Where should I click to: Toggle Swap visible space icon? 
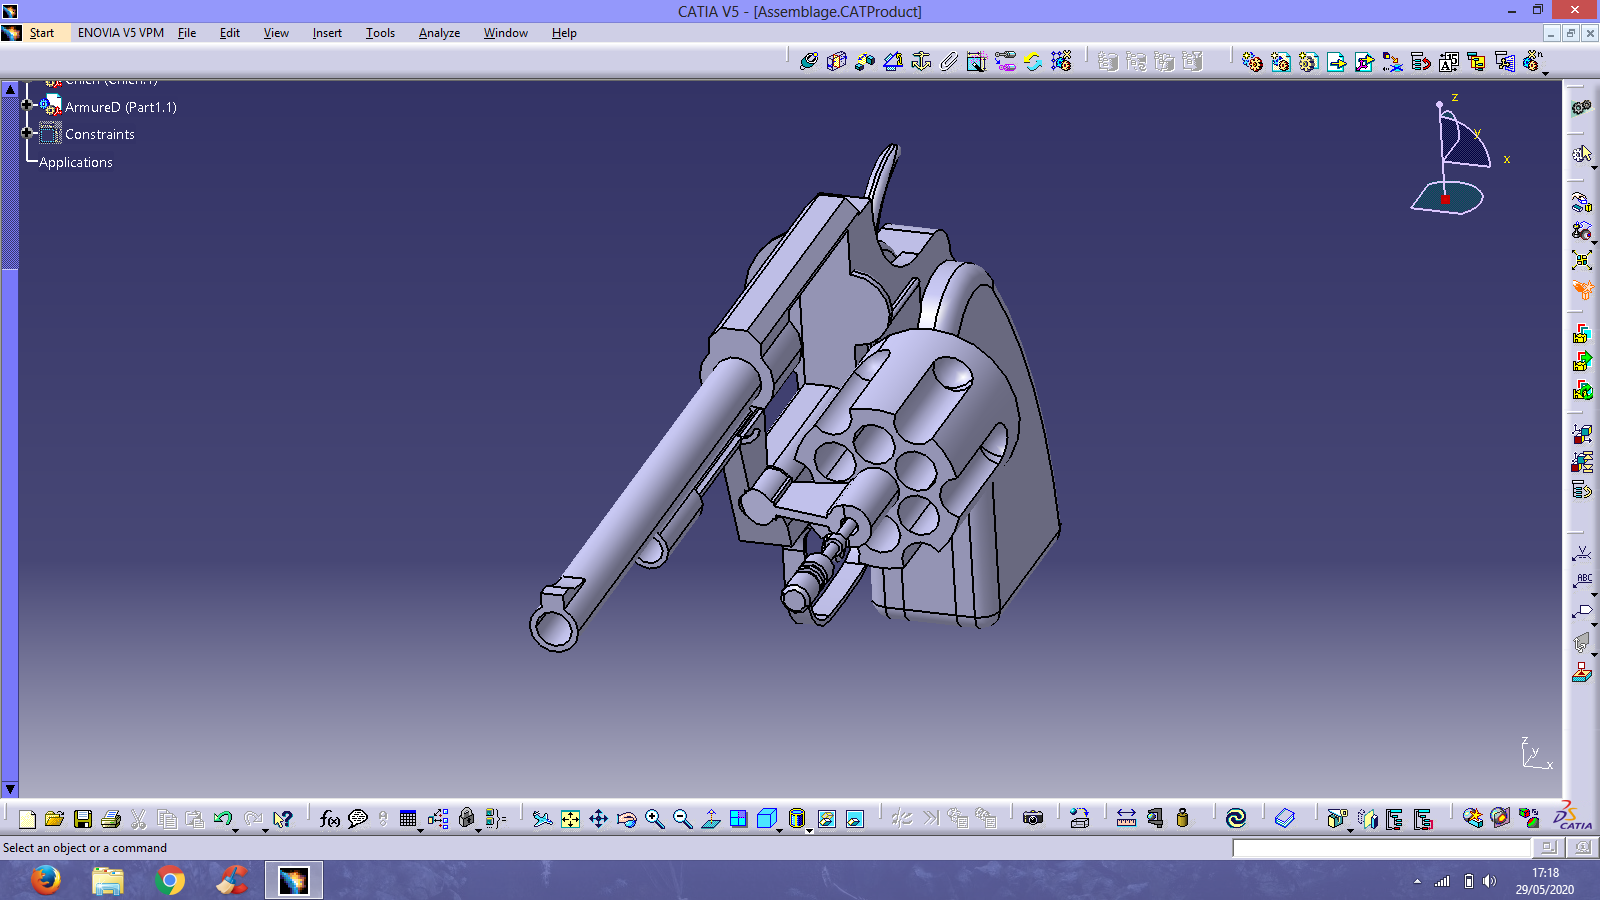pyautogui.click(x=854, y=819)
